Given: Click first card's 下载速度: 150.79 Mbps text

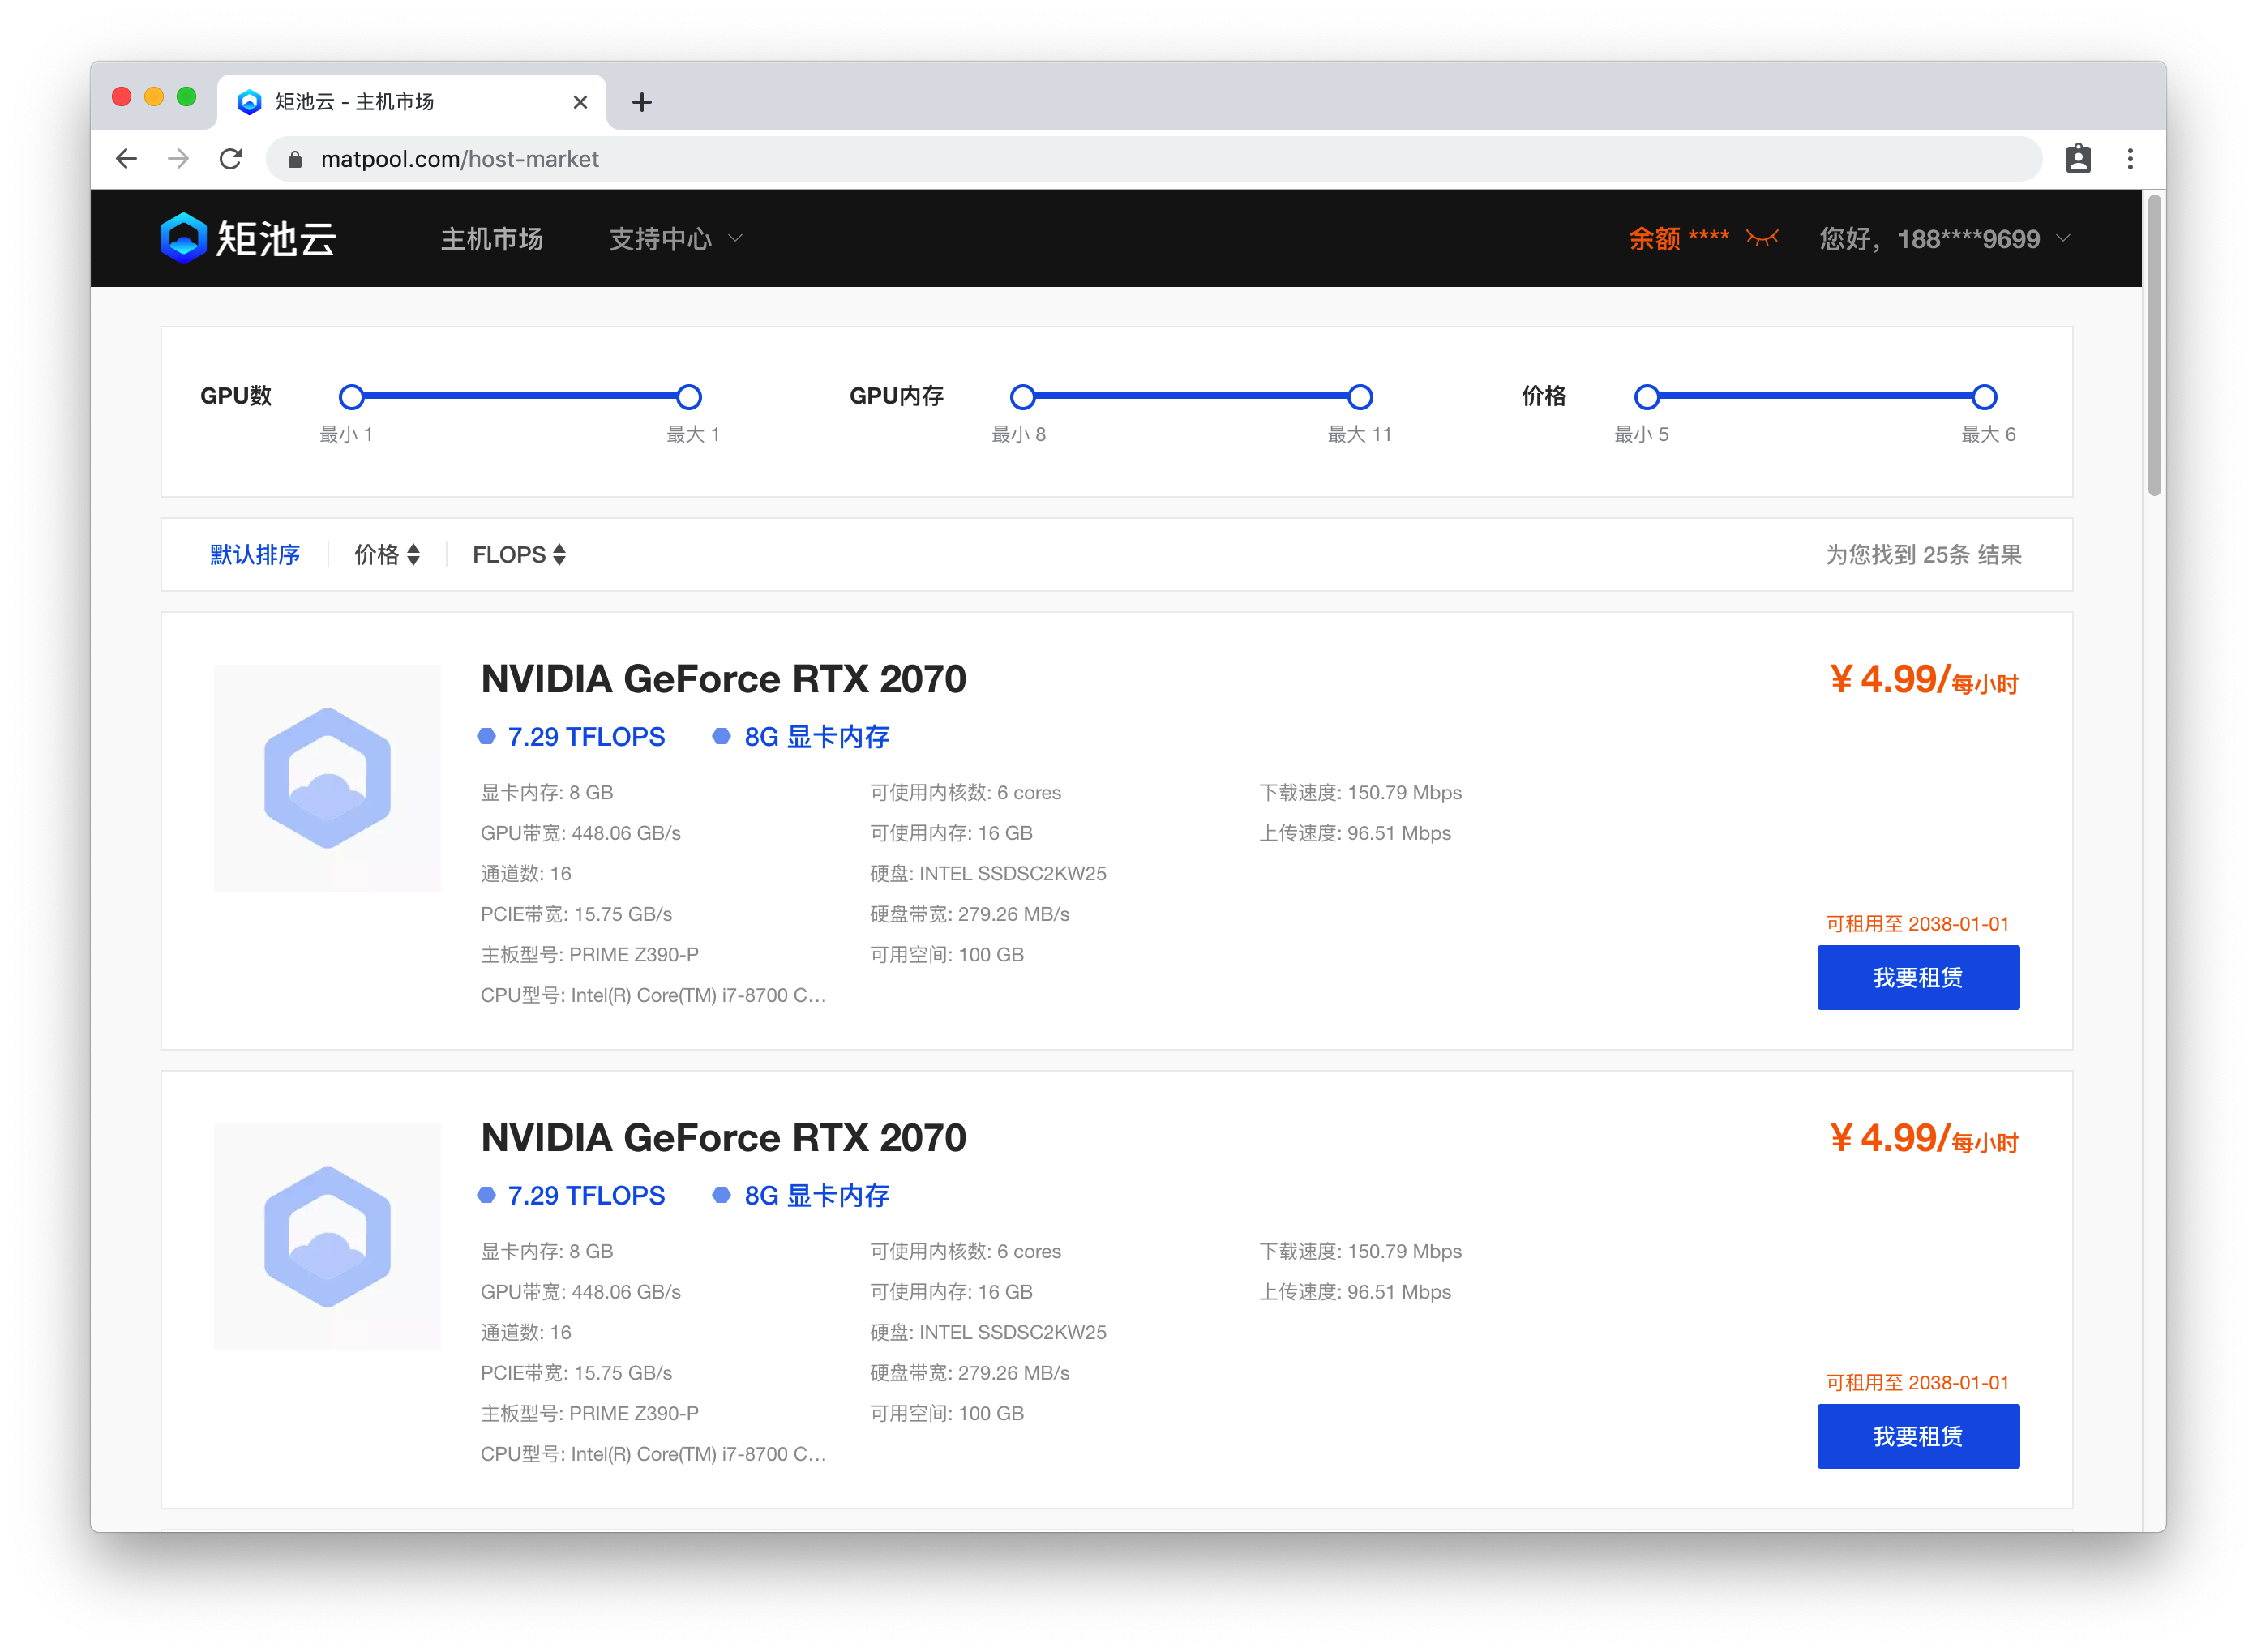Looking at the screenshot, I should (x=1360, y=793).
